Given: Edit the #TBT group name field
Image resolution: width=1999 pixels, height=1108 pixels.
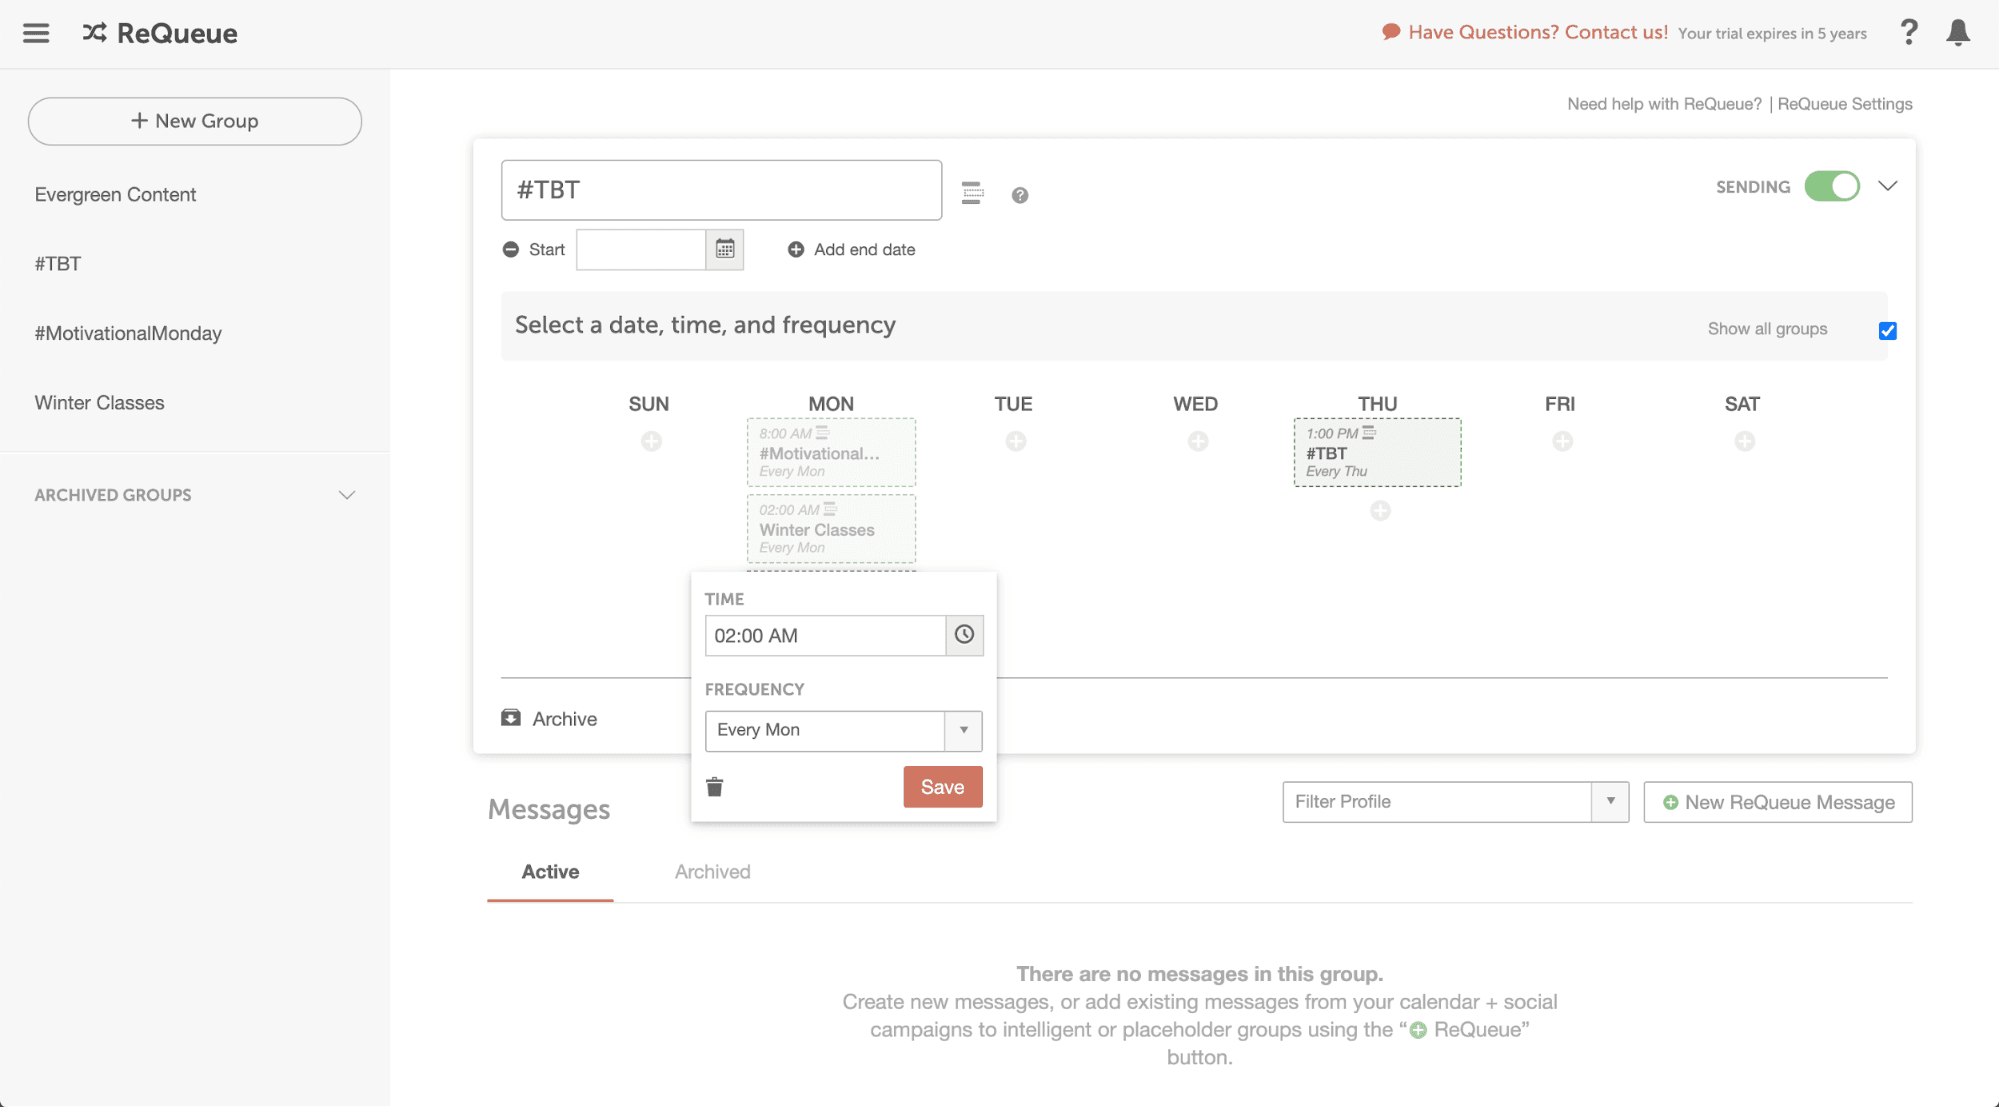Looking at the screenshot, I should click(721, 190).
